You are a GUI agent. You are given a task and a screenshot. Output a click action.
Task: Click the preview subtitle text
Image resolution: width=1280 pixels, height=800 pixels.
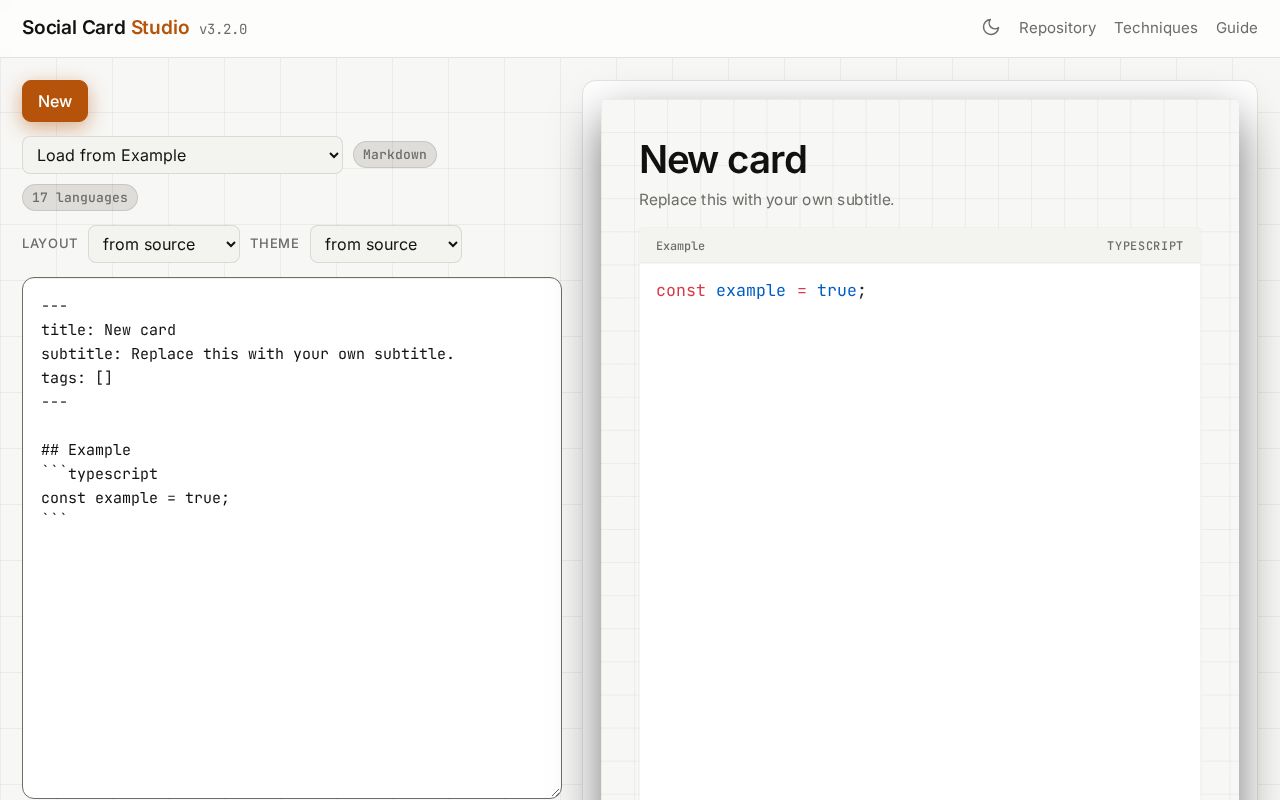[766, 200]
